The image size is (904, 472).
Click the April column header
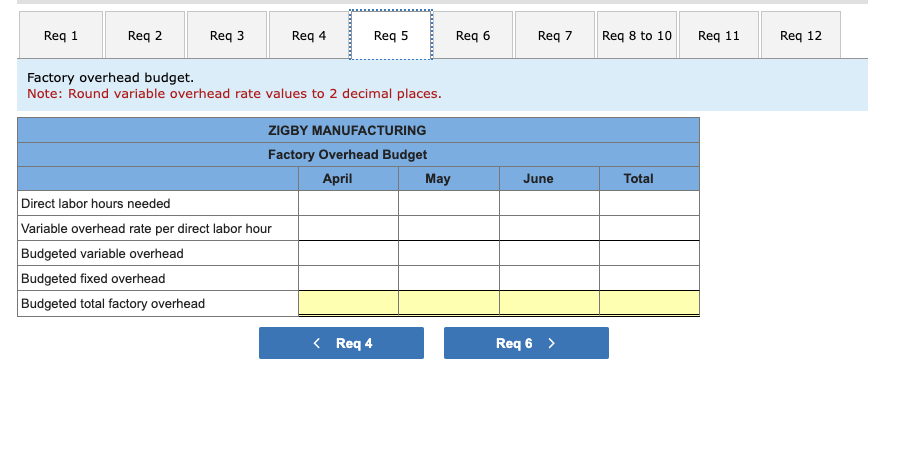[348, 179]
